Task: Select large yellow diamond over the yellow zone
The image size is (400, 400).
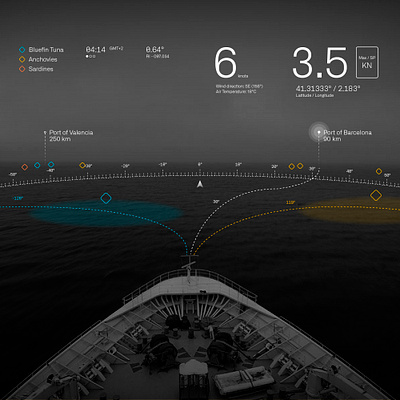Action: point(376,195)
